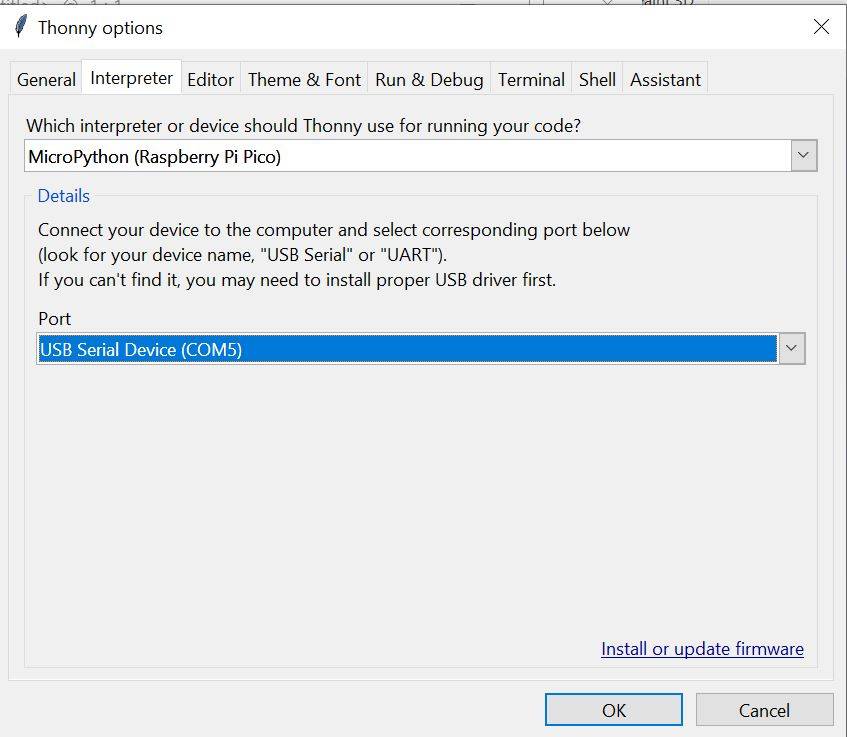Select the USB Serial Device (COM5) port field
The image size is (847, 737).
[x=406, y=348]
